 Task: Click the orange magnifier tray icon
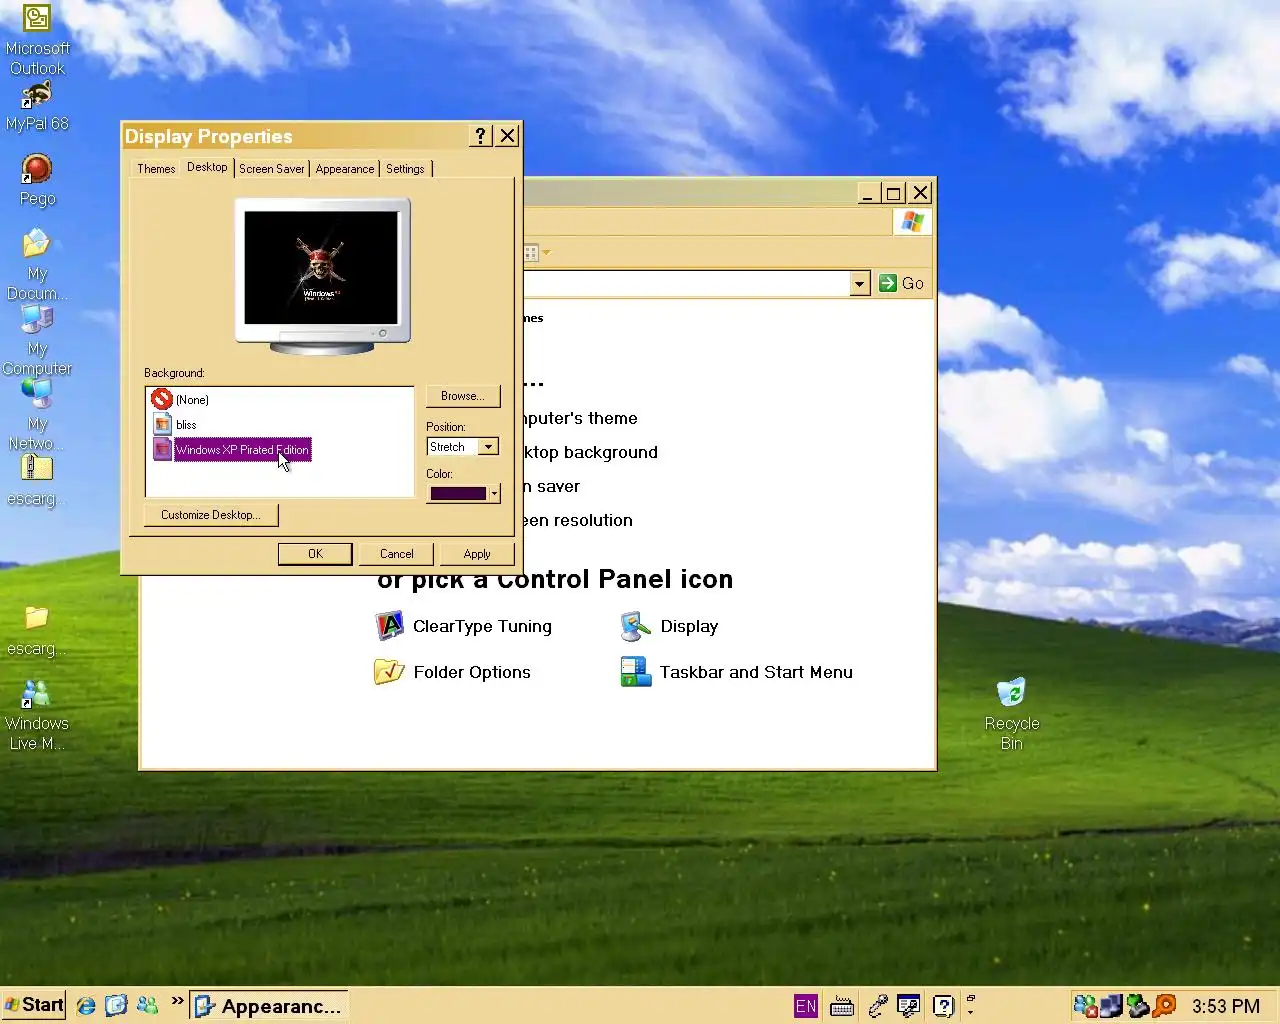(x=1164, y=1006)
